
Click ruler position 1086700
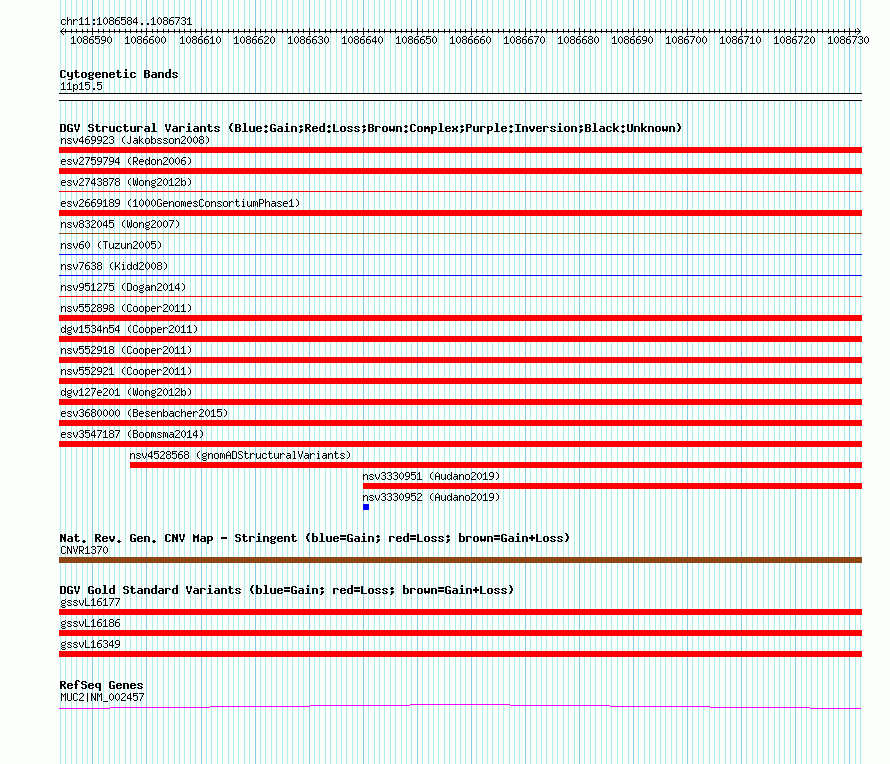pyautogui.click(x=686, y=40)
